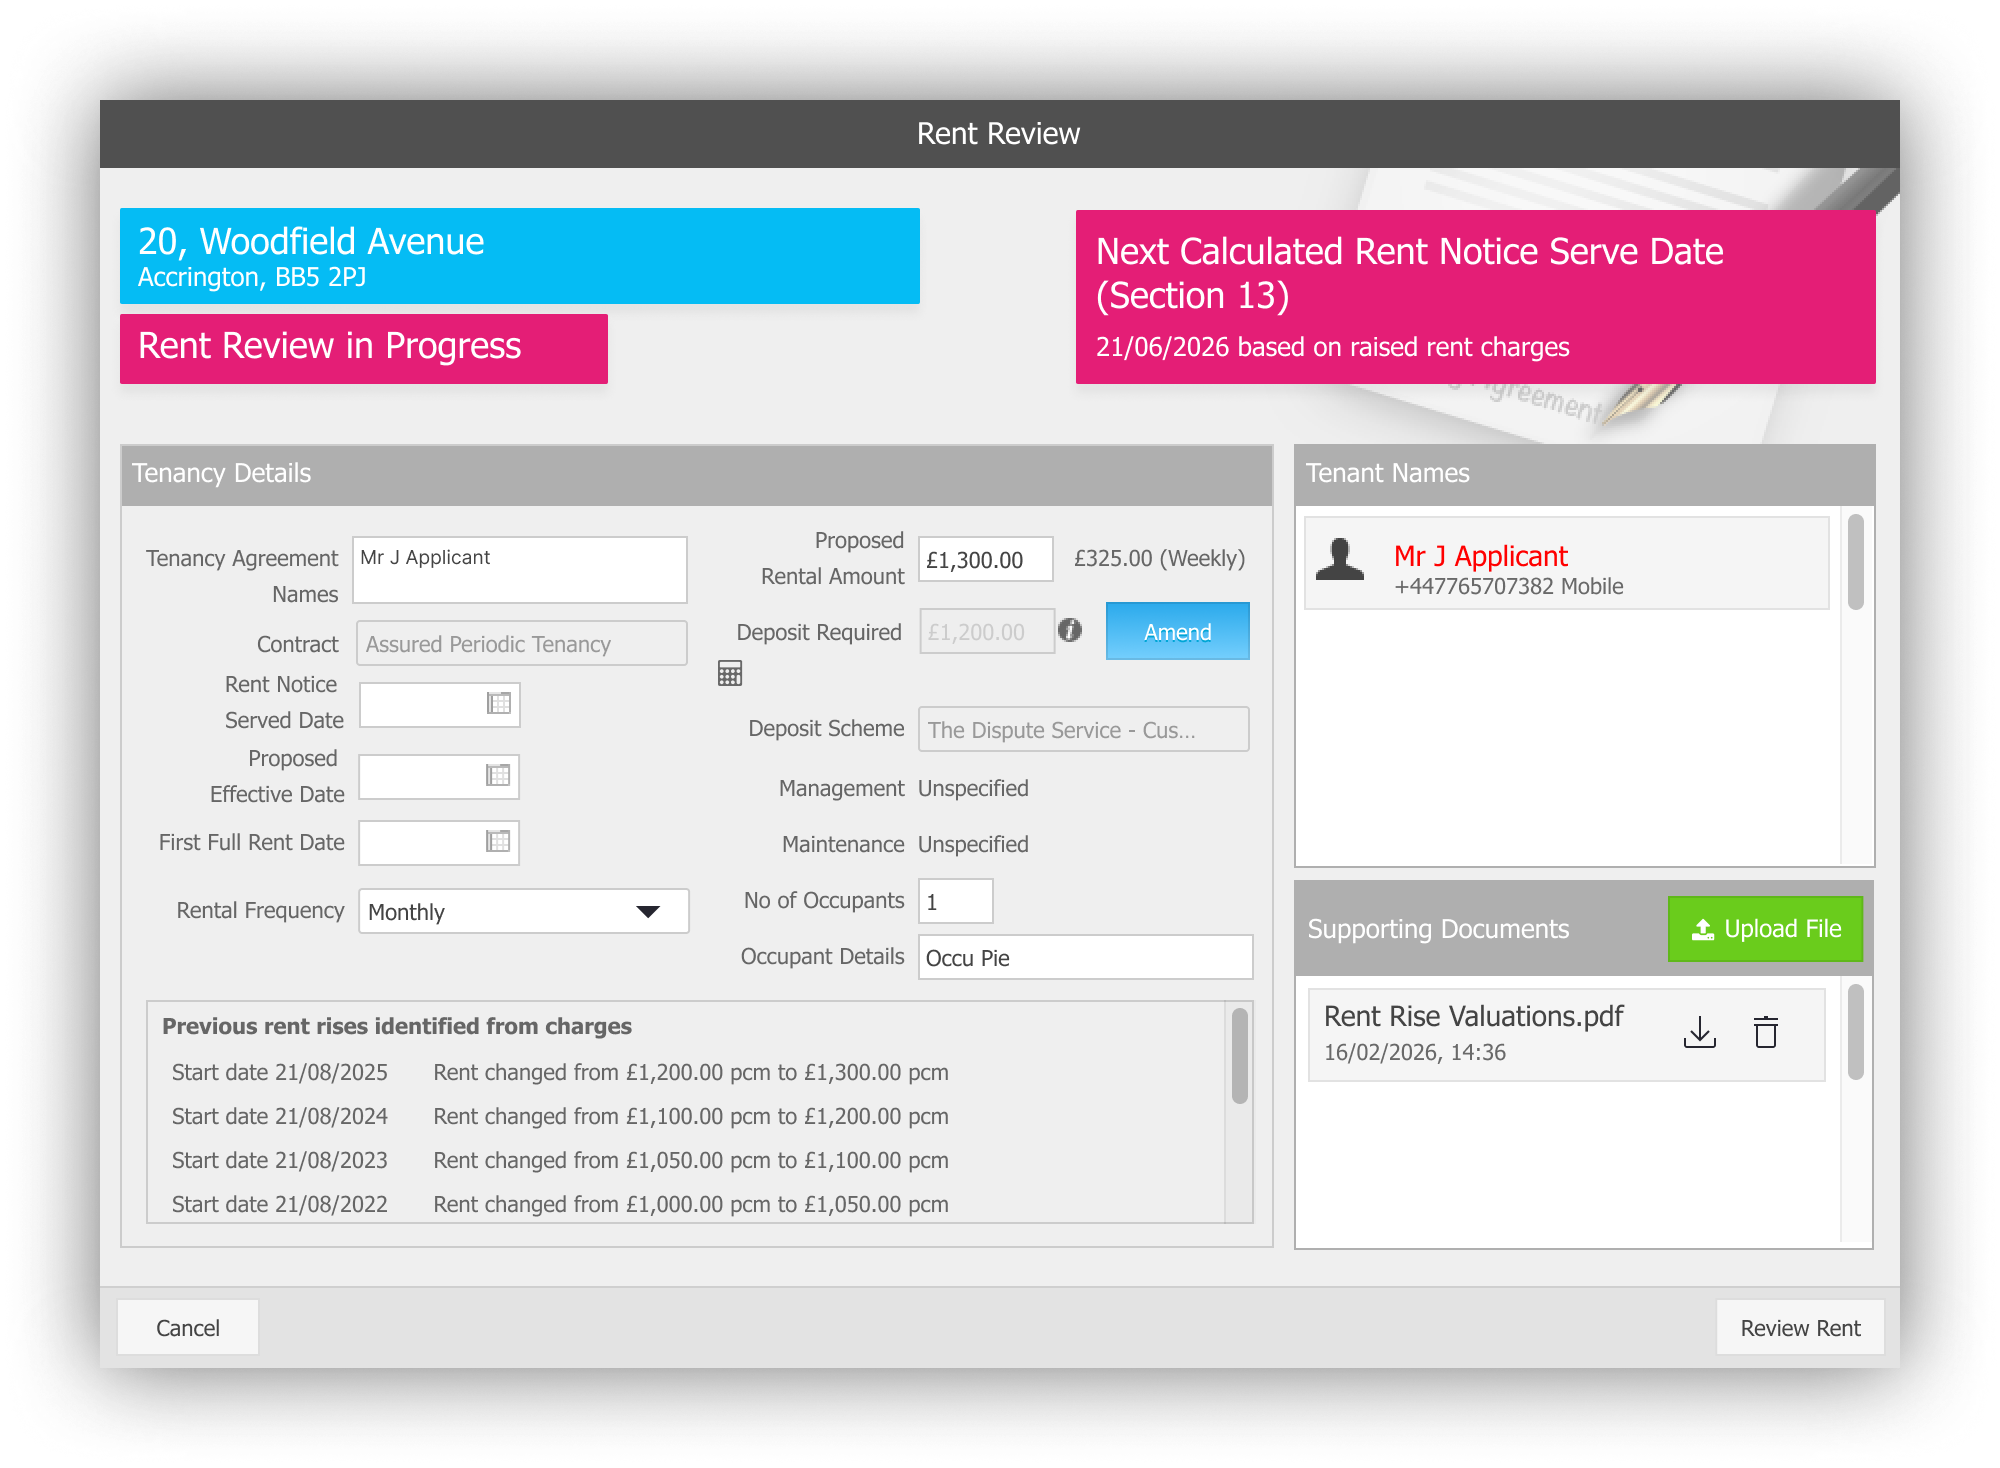Click the tenant person icon for Mr J Applicant
The width and height of the screenshot is (2000, 1468).
(1340, 559)
